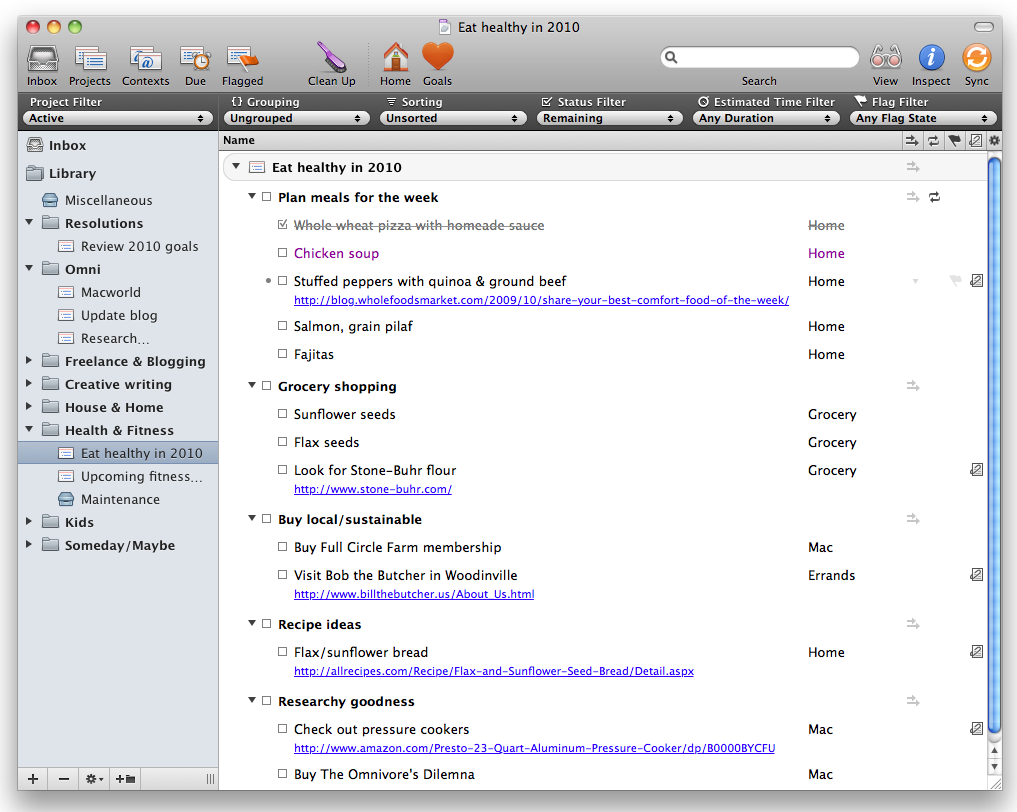1017x812 pixels.
Task: Check the Fajitas checkbox
Action: (282, 353)
